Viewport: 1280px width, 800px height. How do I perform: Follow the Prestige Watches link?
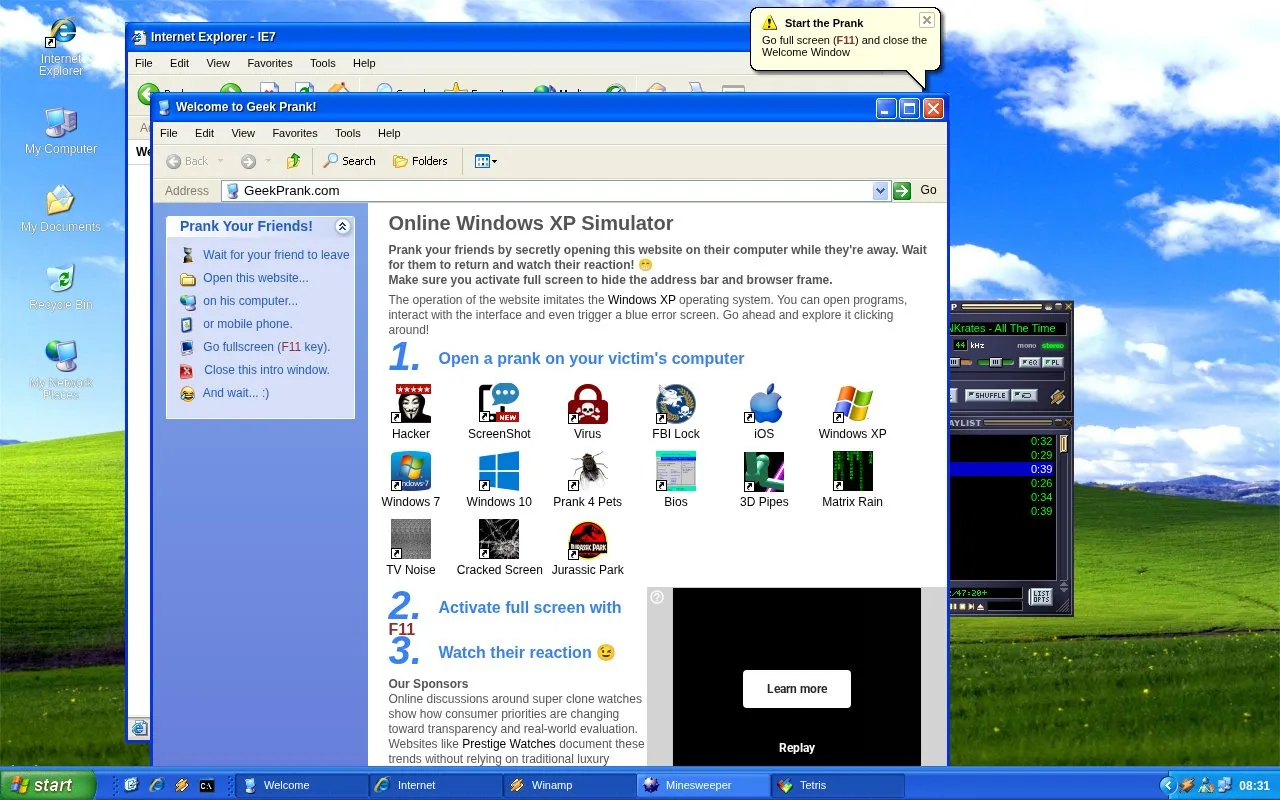509,744
